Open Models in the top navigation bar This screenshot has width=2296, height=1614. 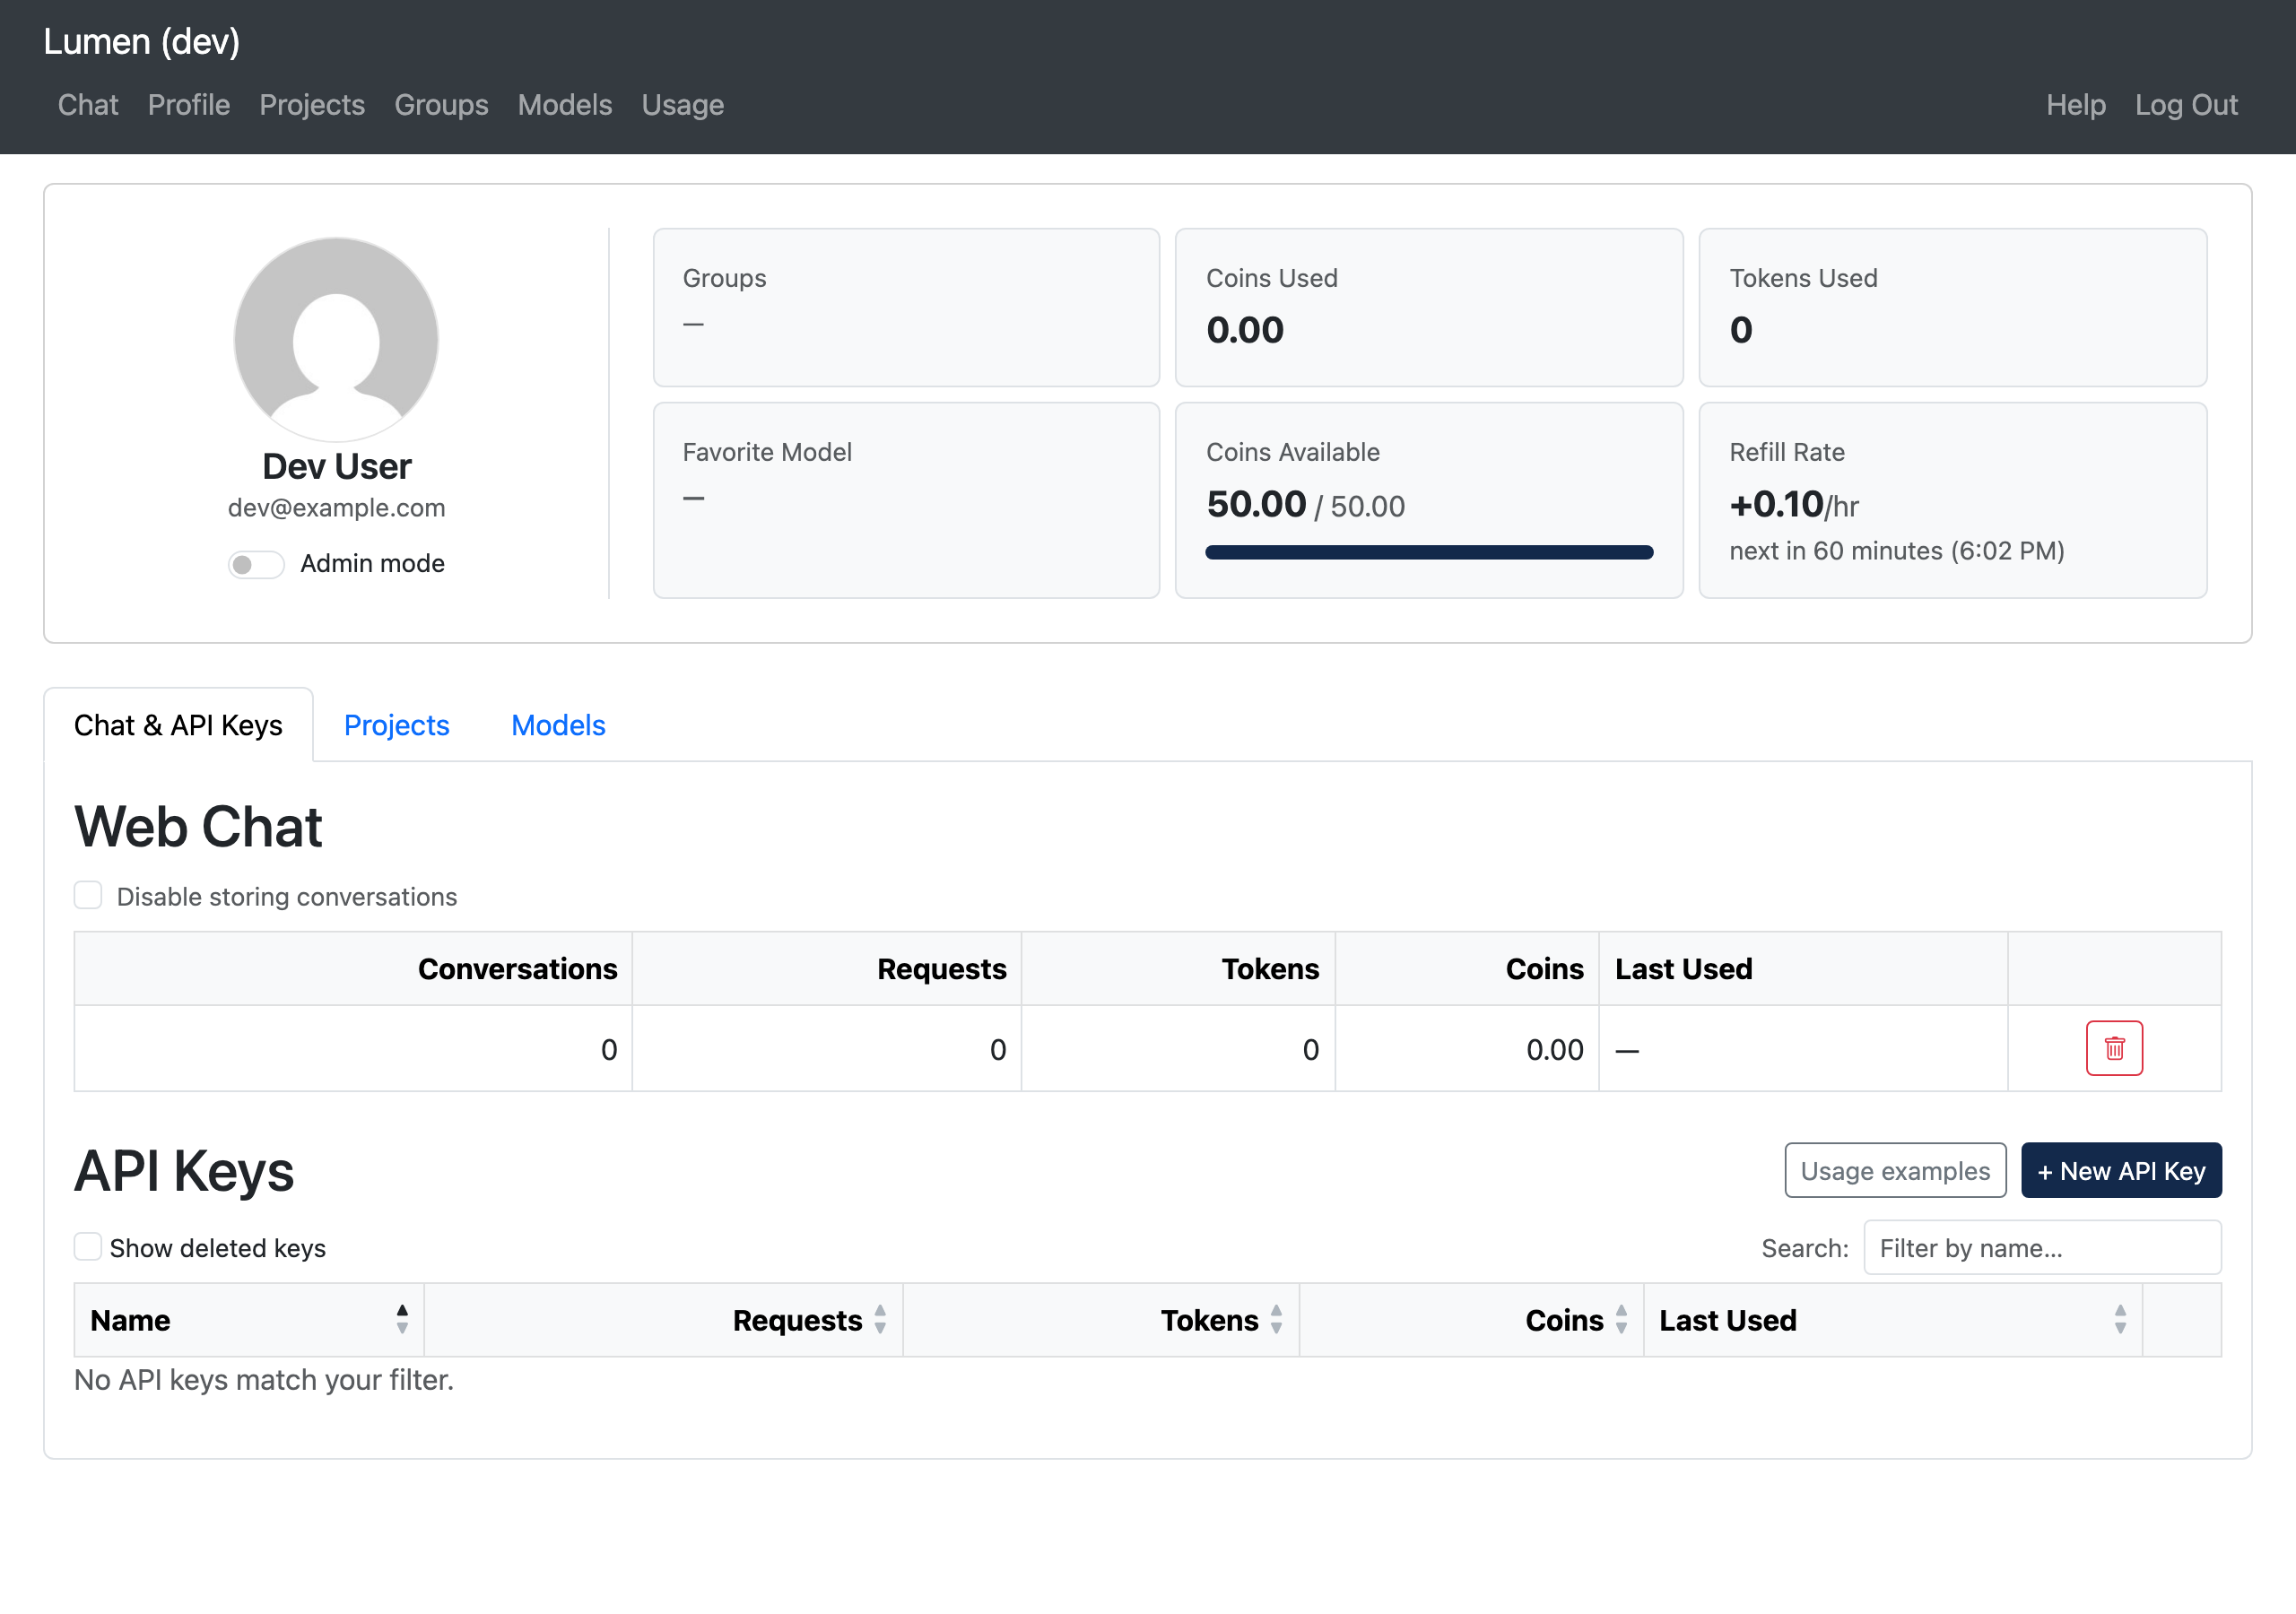(565, 105)
